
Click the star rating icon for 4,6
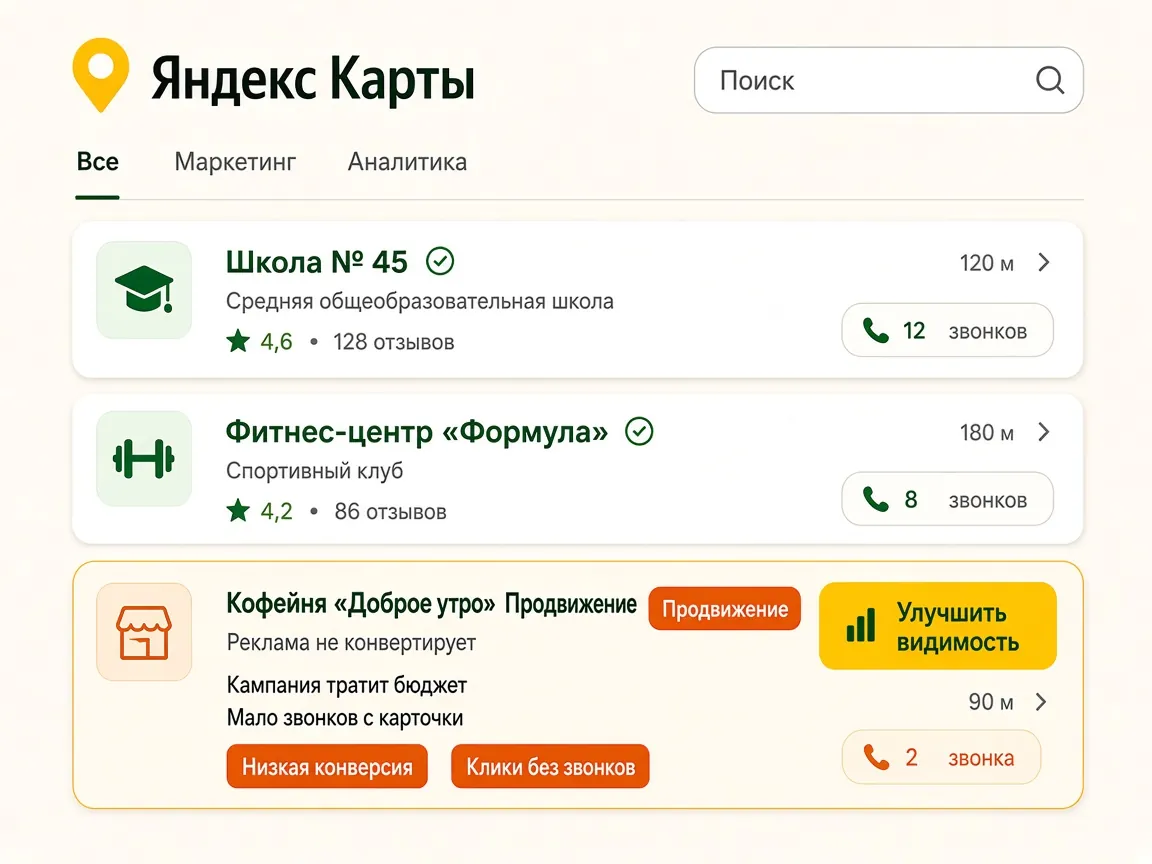(238, 341)
